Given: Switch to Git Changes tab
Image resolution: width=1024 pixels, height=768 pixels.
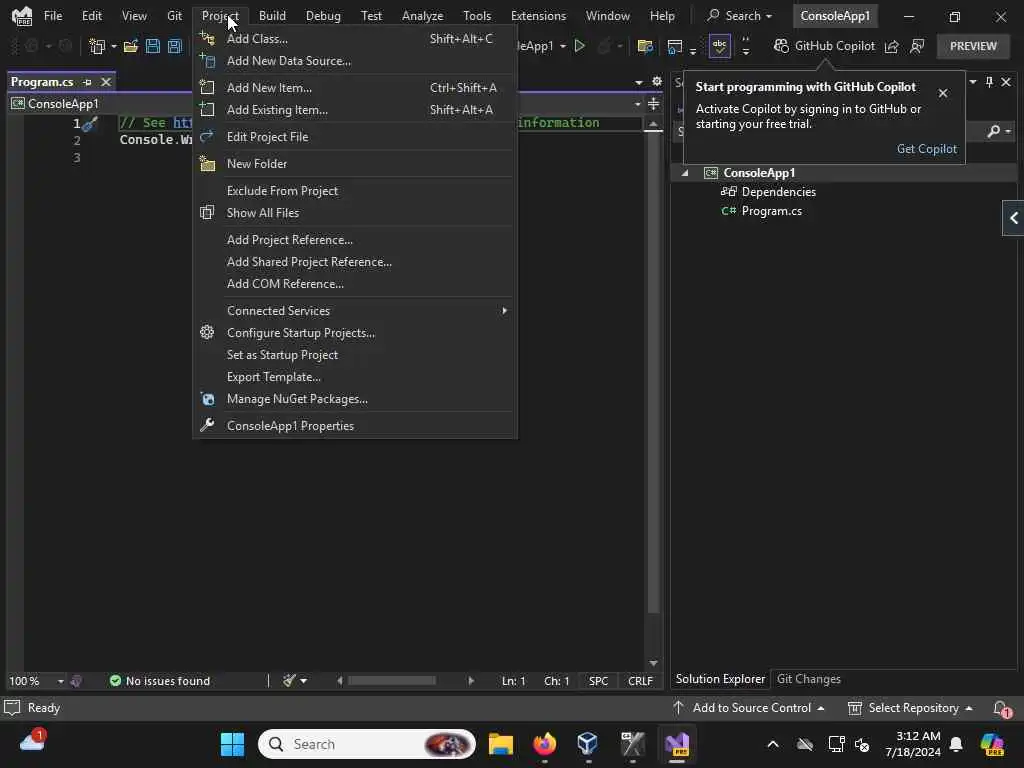Looking at the screenshot, I should point(808,679).
